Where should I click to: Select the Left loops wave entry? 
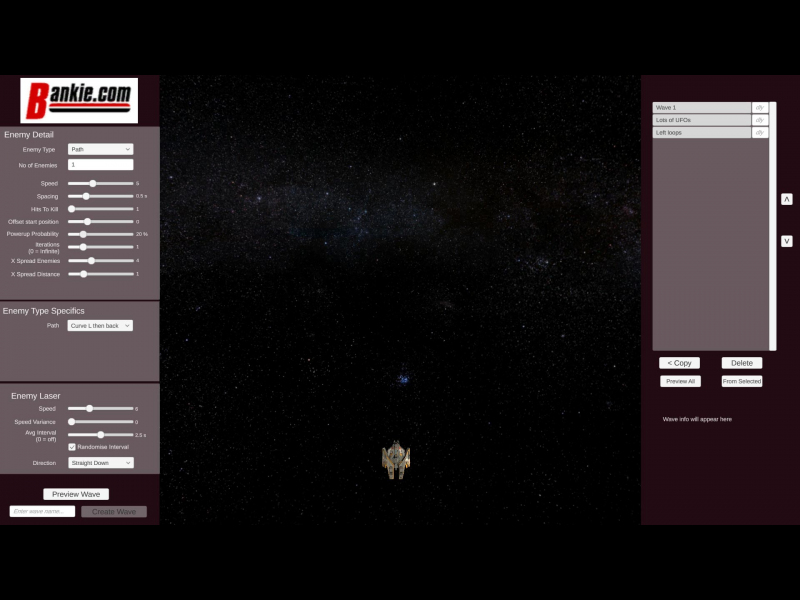701,132
